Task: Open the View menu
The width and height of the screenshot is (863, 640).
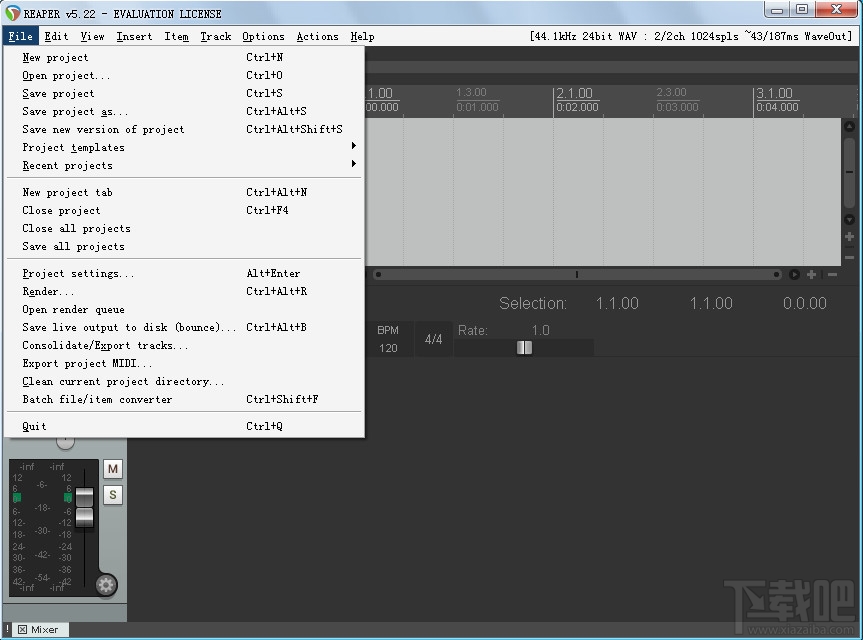Action: coord(92,36)
